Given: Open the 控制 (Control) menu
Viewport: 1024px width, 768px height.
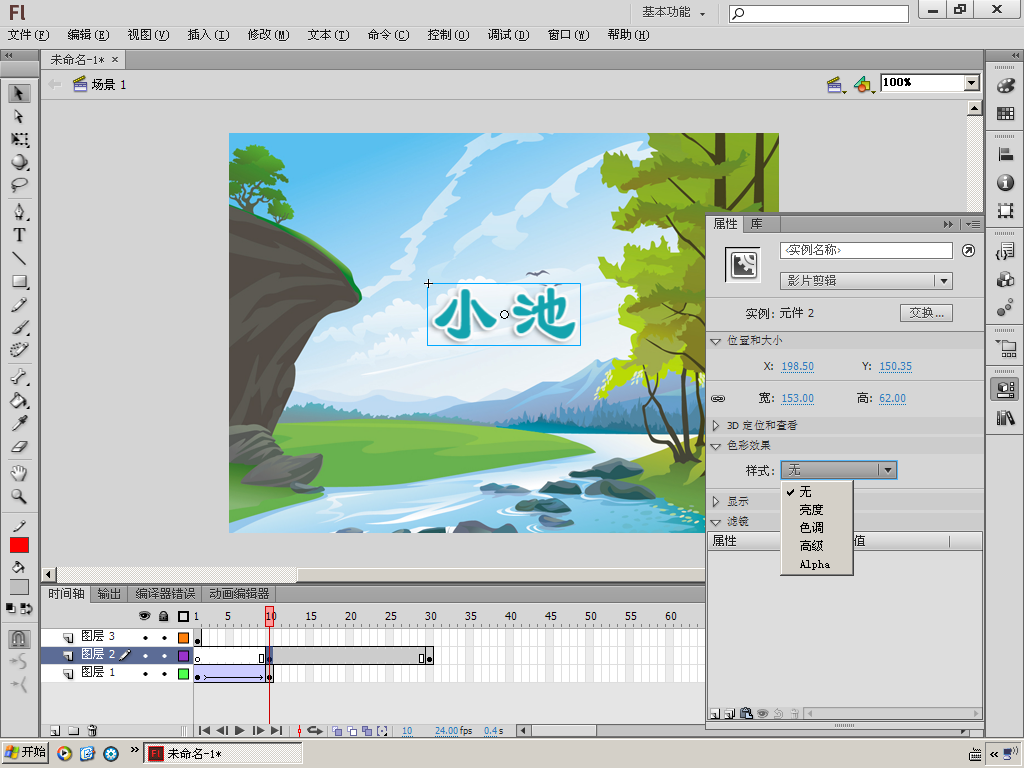Looking at the screenshot, I should [x=448, y=35].
